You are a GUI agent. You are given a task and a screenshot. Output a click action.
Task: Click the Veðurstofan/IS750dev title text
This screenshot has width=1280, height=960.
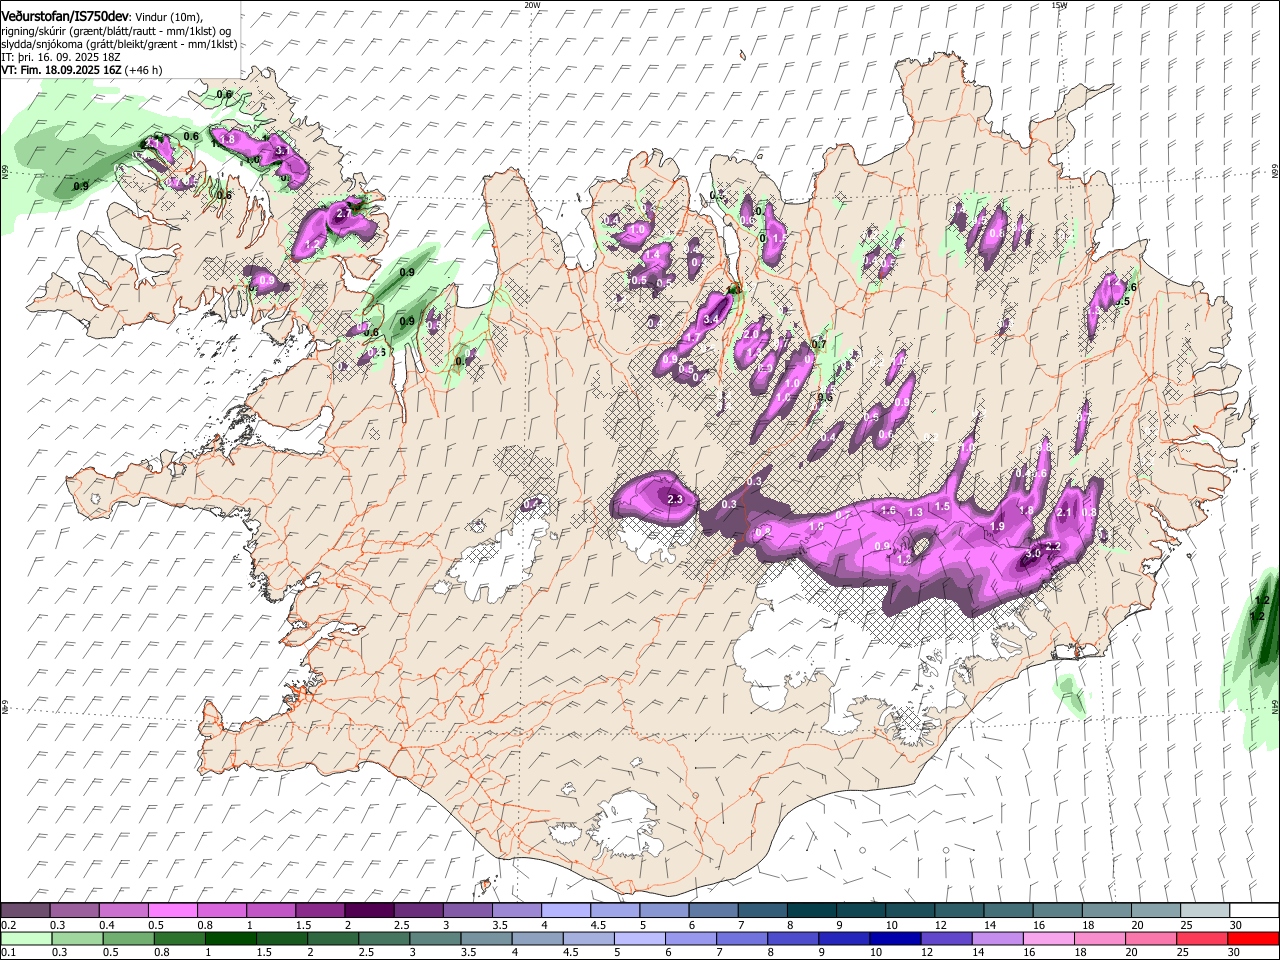[x=65, y=16]
